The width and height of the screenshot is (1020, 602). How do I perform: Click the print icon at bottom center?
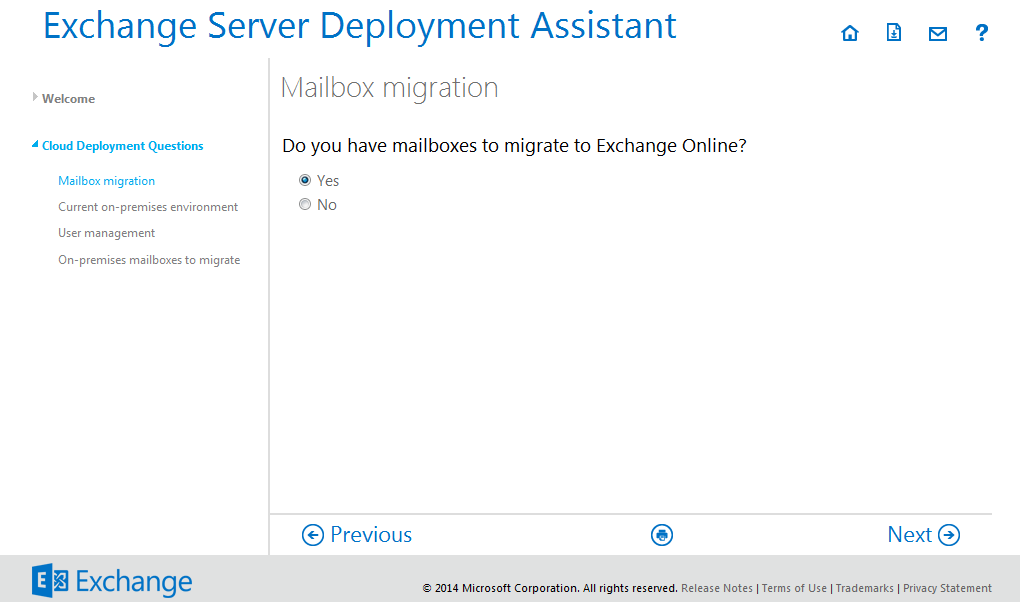click(662, 535)
